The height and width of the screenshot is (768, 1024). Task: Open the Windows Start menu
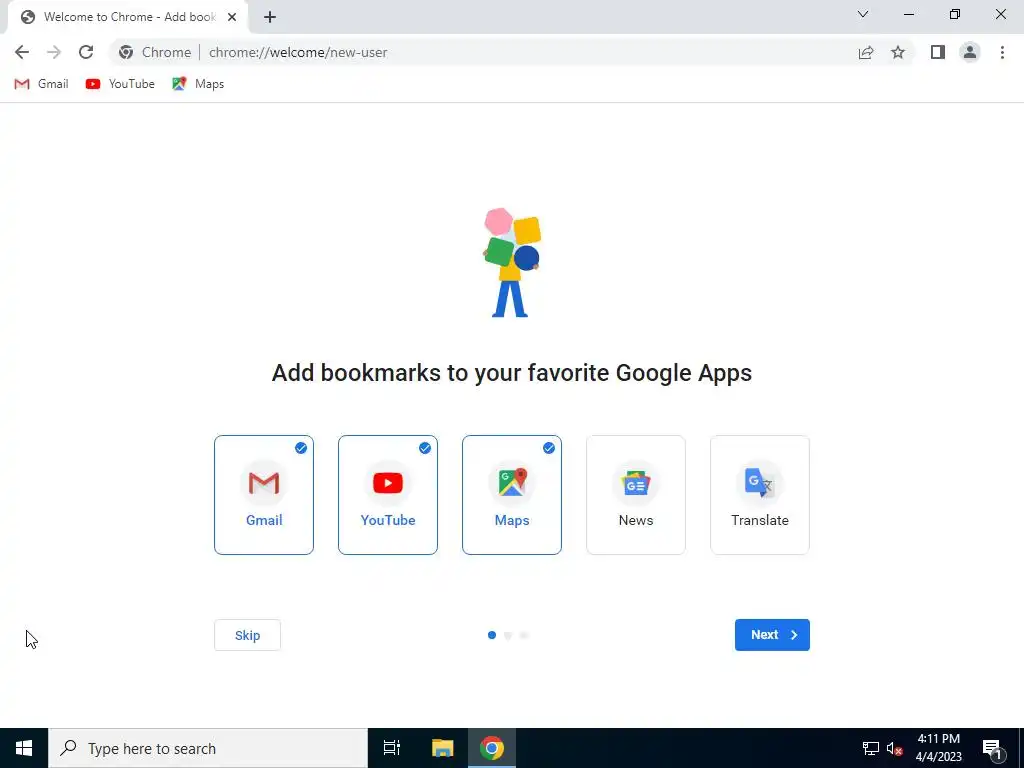pos(24,748)
